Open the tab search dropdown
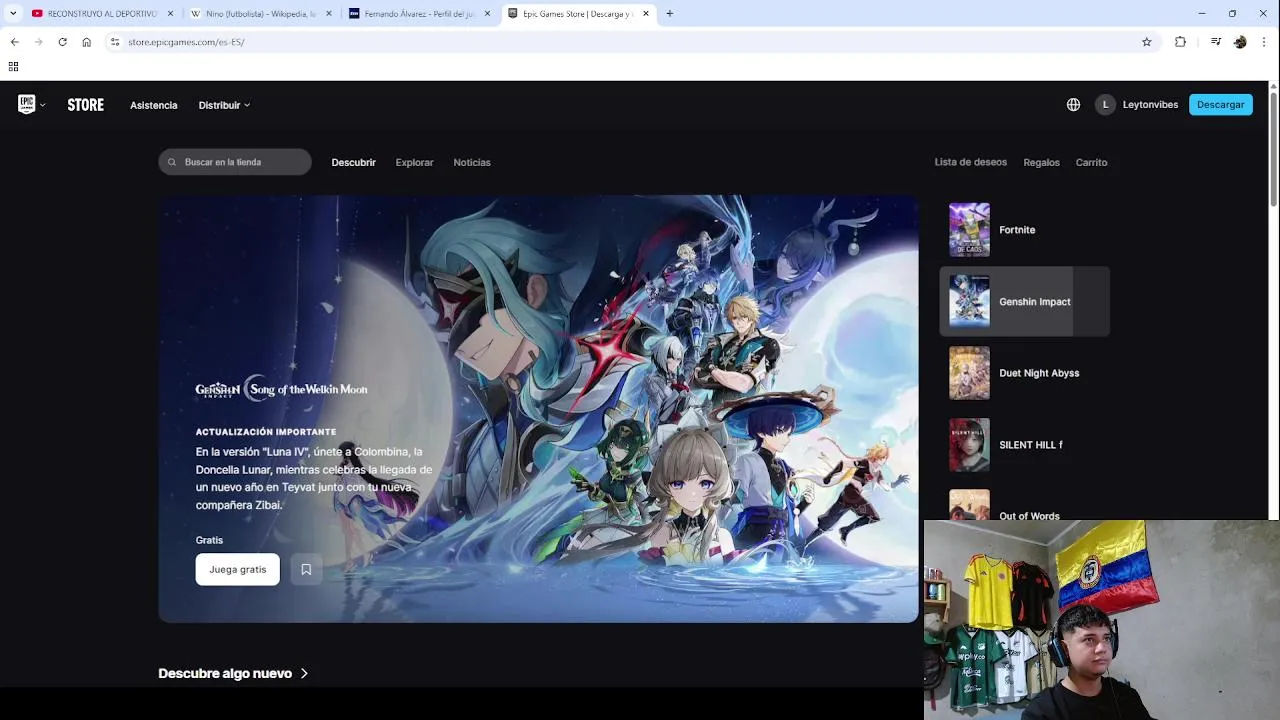The width and height of the screenshot is (1280, 720). point(13,13)
